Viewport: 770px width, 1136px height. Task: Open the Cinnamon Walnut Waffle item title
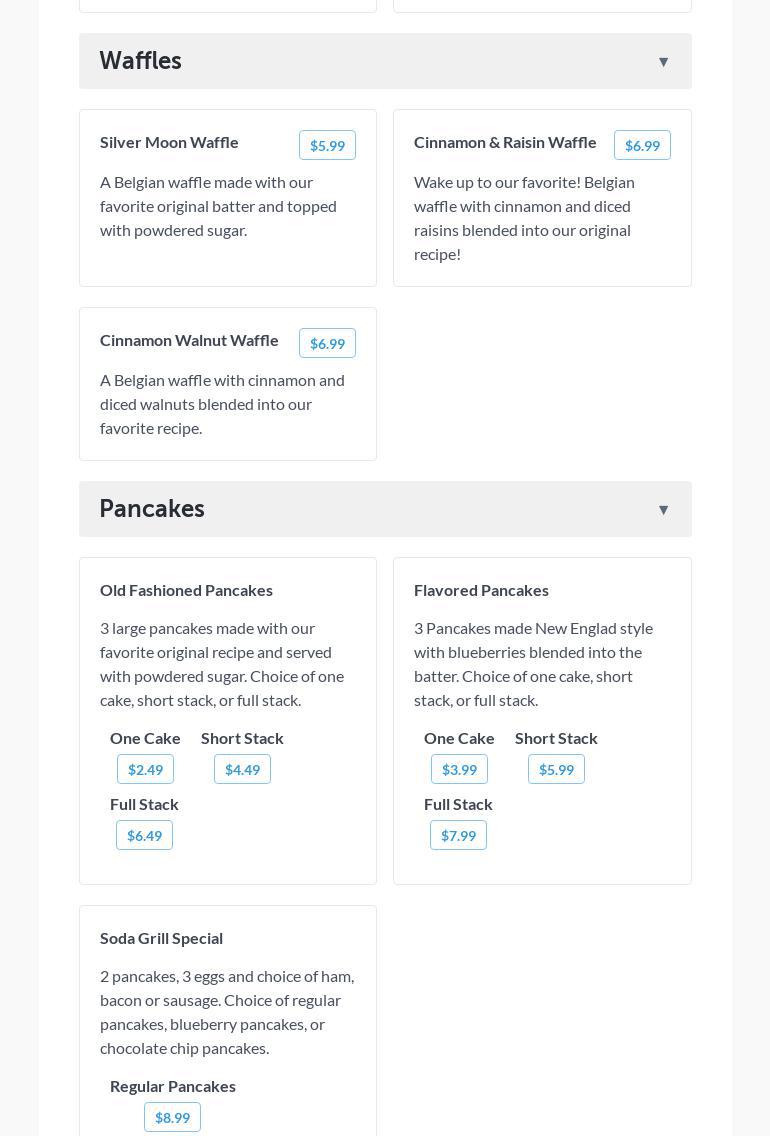[x=189, y=340]
